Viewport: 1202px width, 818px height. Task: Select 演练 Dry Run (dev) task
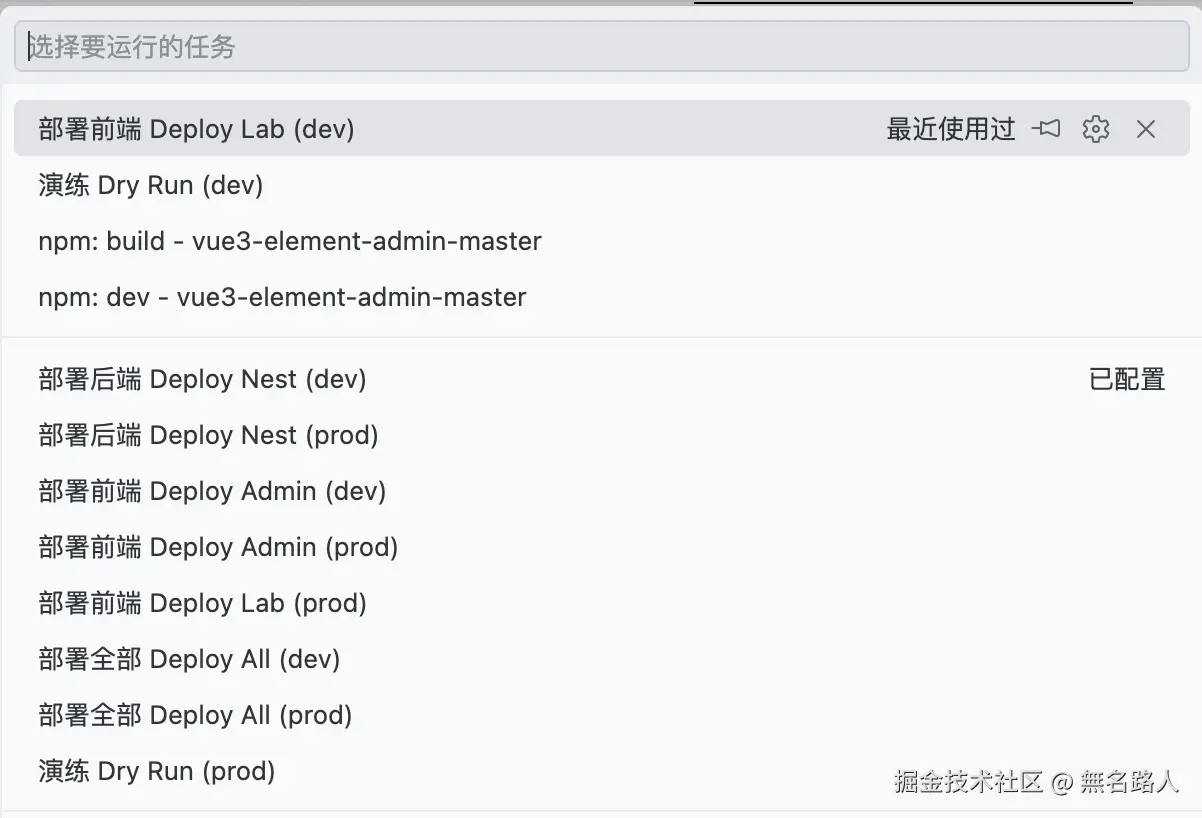151,185
